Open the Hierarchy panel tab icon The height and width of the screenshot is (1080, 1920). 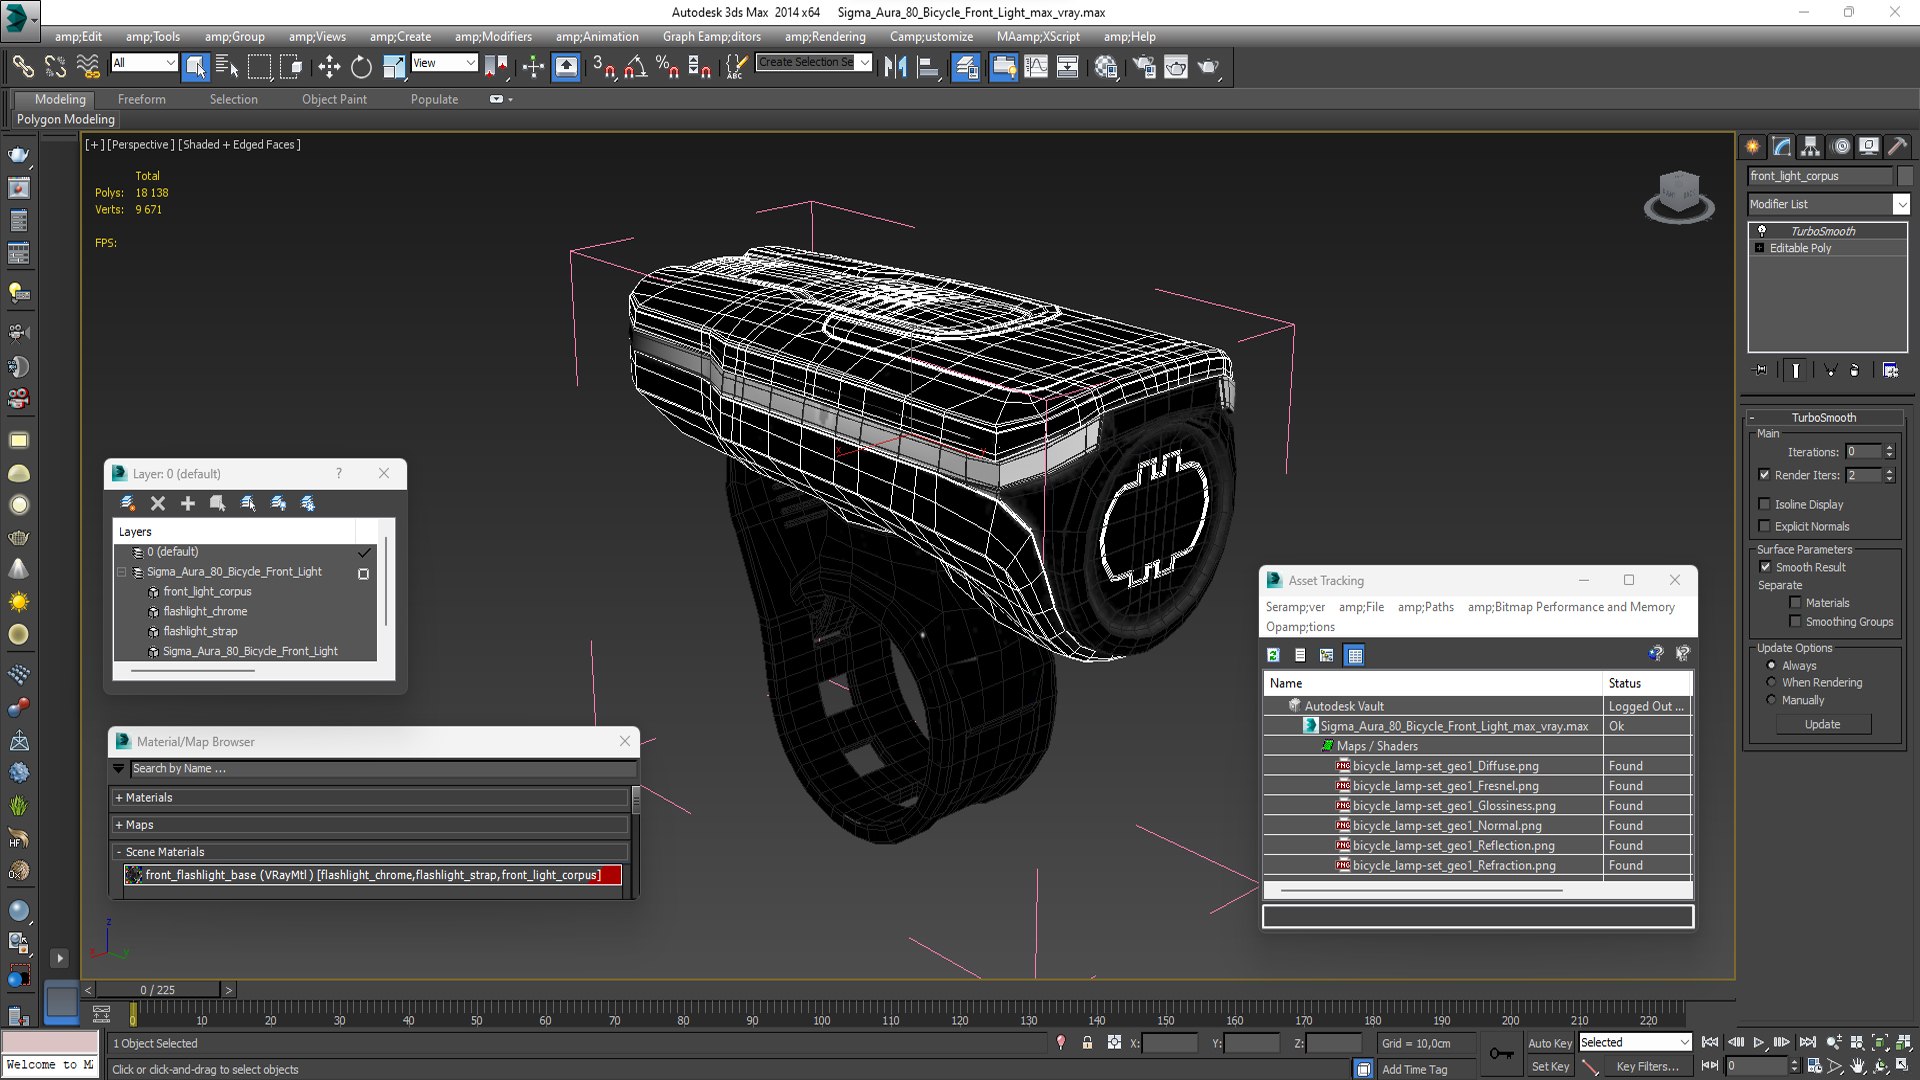[1811, 146]
